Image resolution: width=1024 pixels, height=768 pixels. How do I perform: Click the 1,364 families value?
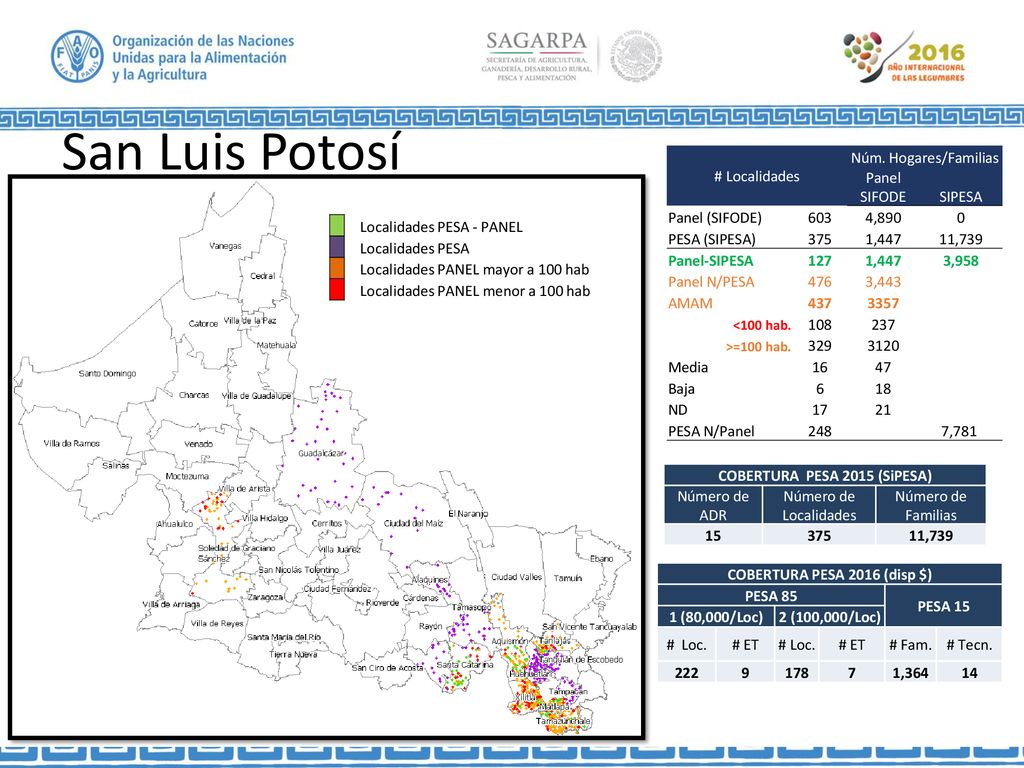(x=910, y=673)
